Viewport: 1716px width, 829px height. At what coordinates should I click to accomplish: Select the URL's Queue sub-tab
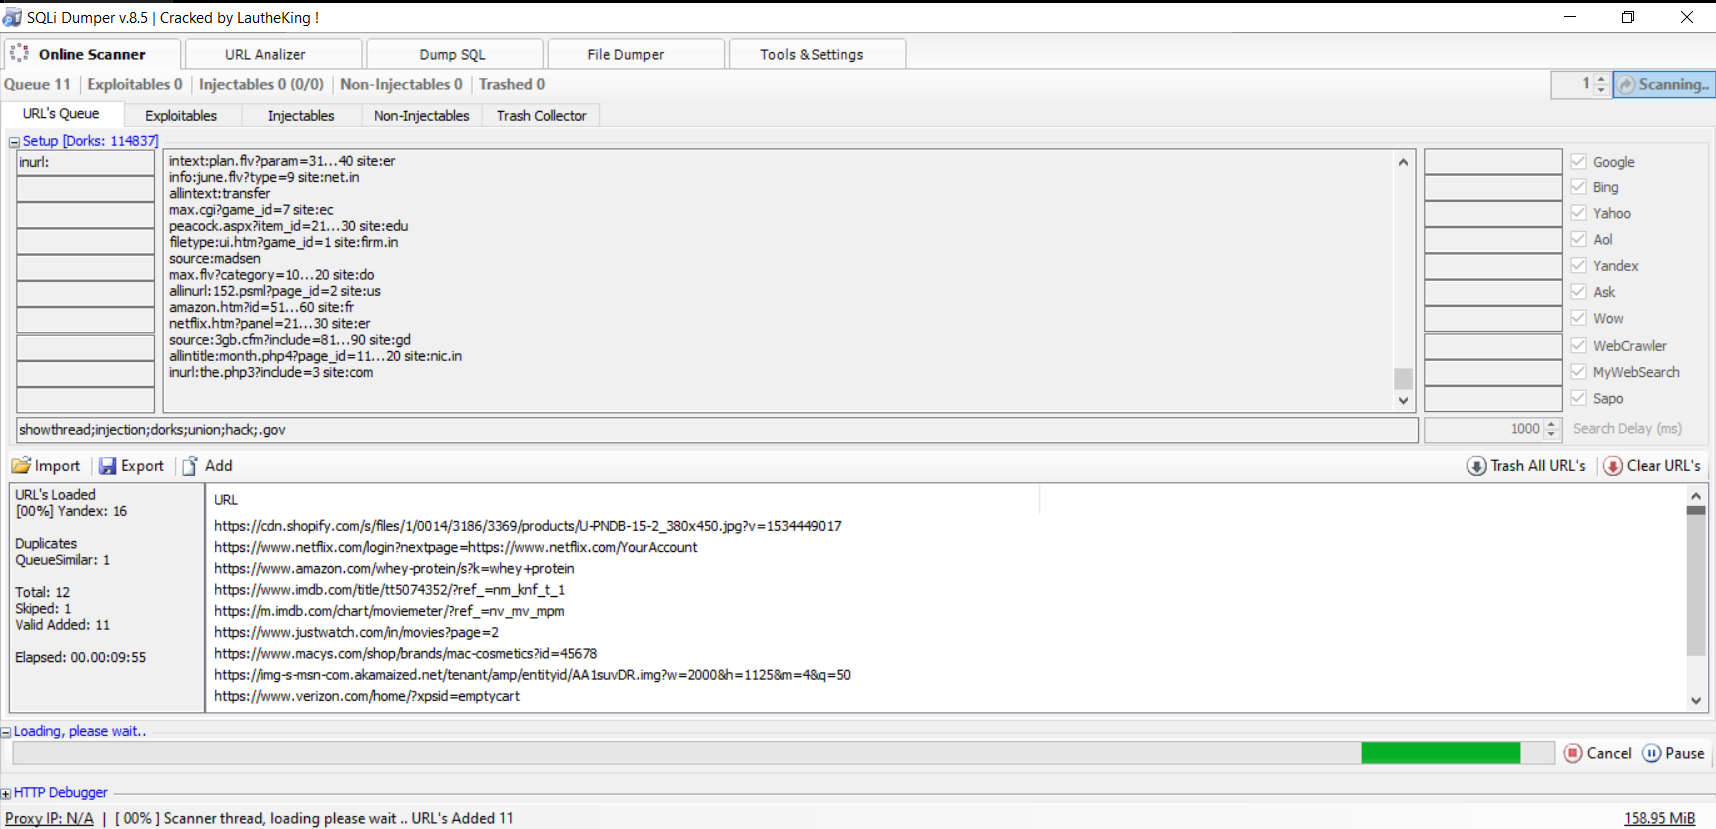[61, 114]
